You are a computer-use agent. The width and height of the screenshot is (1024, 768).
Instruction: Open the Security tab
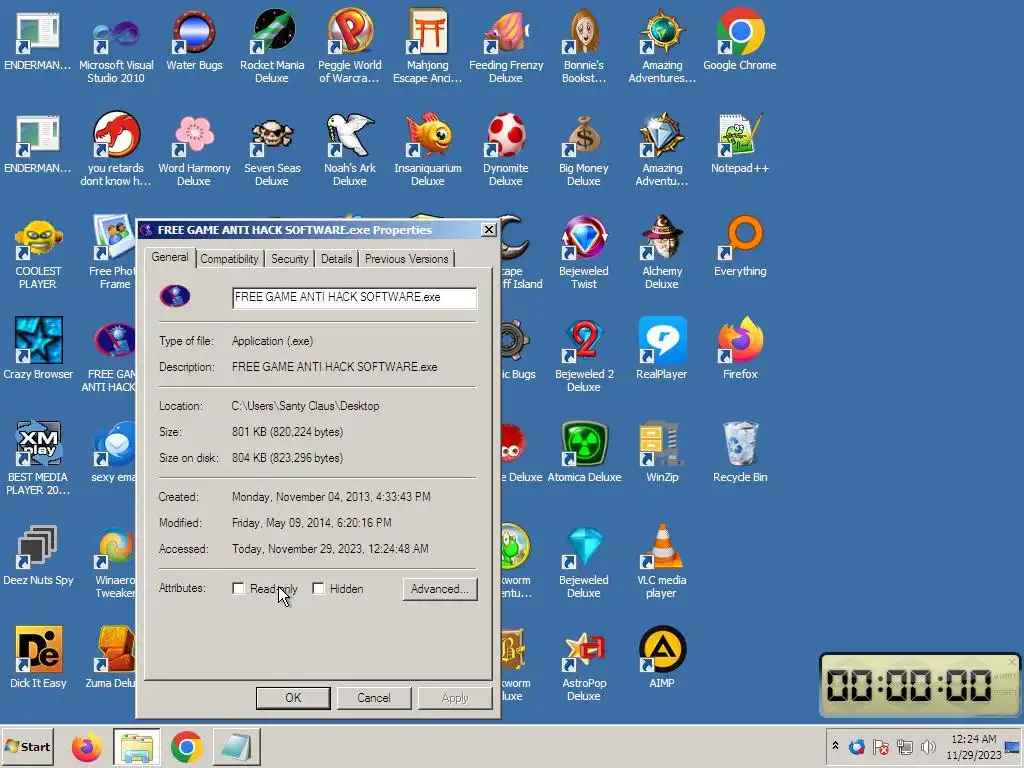(x=289, y=259)
